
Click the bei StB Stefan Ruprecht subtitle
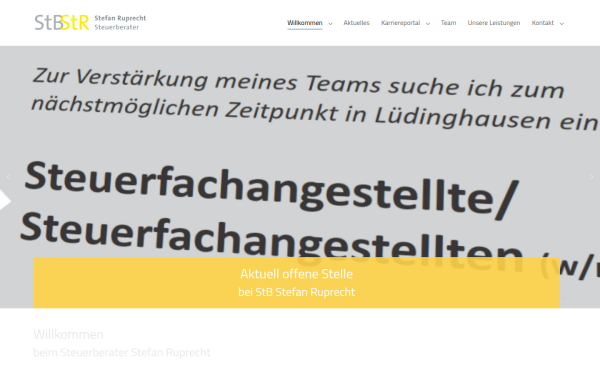click(x=297, y=292)
